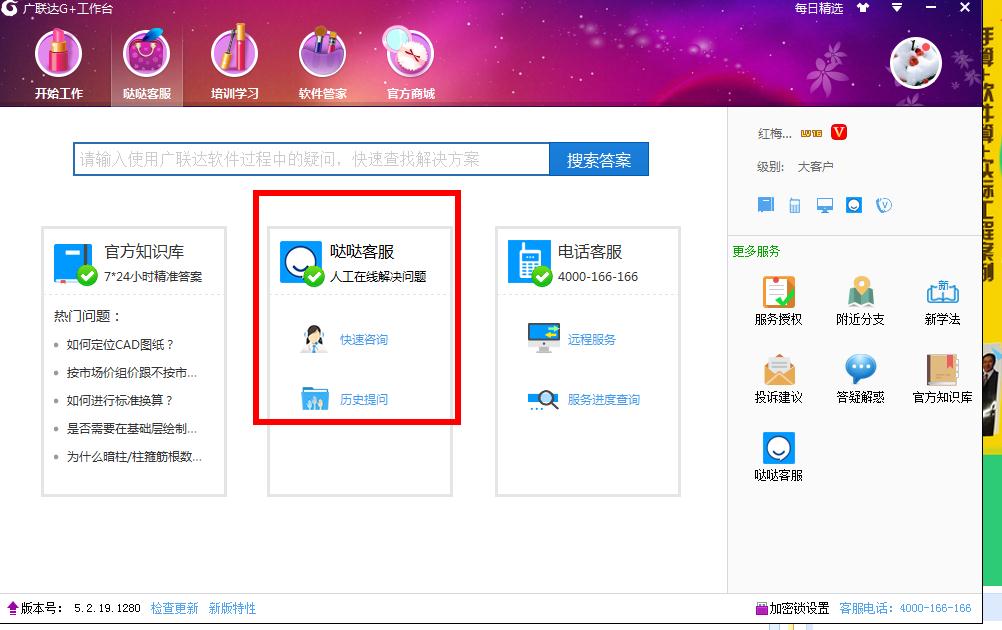This screenshot has width=1002, height=630.
Task: Open 官方知识库 in 更多服务 panel
Action: (x=942, y=379)
